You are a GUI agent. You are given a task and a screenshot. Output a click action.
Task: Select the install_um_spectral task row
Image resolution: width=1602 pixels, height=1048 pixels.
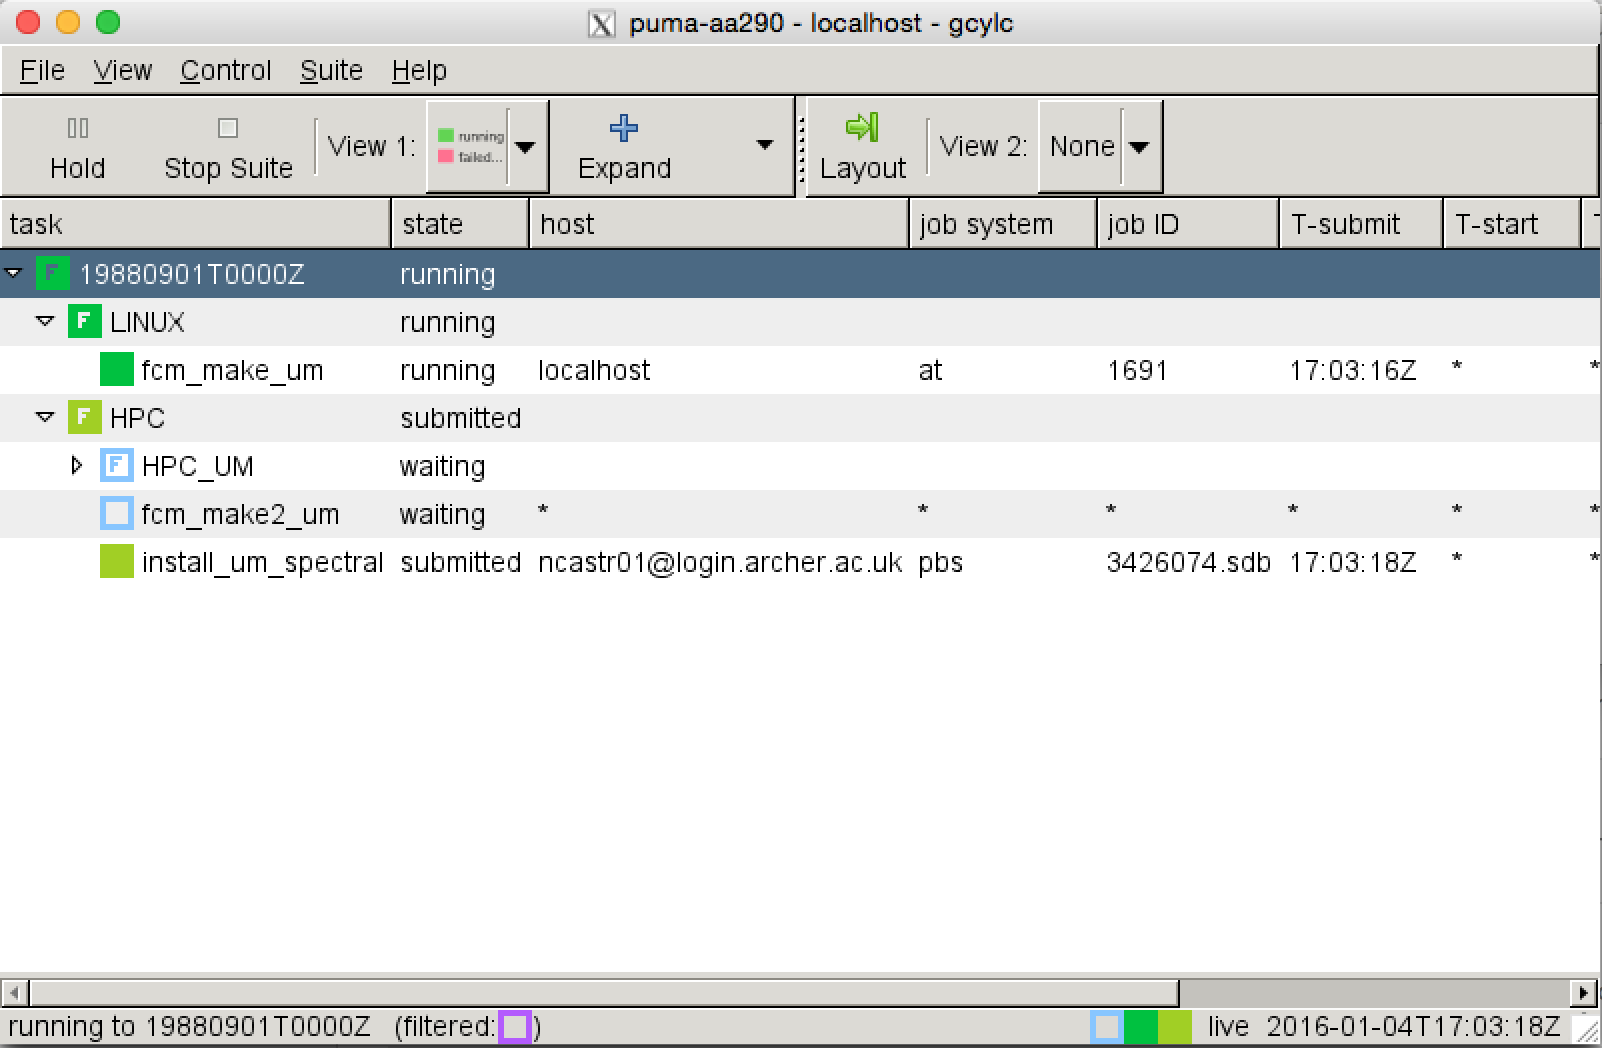[800, 562]
